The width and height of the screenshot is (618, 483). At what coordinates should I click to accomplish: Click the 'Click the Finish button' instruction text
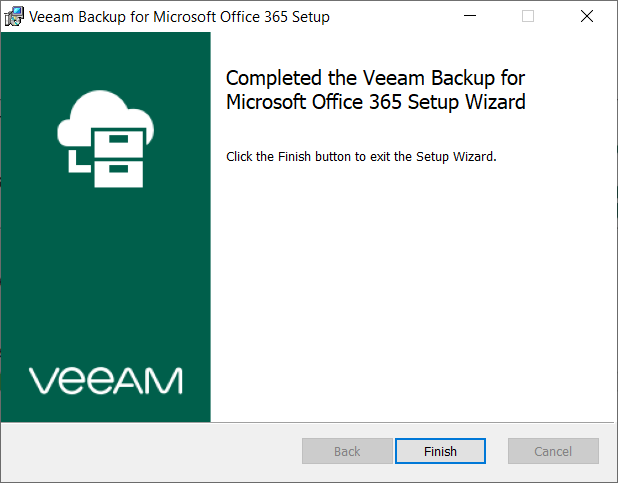[361, 157]
